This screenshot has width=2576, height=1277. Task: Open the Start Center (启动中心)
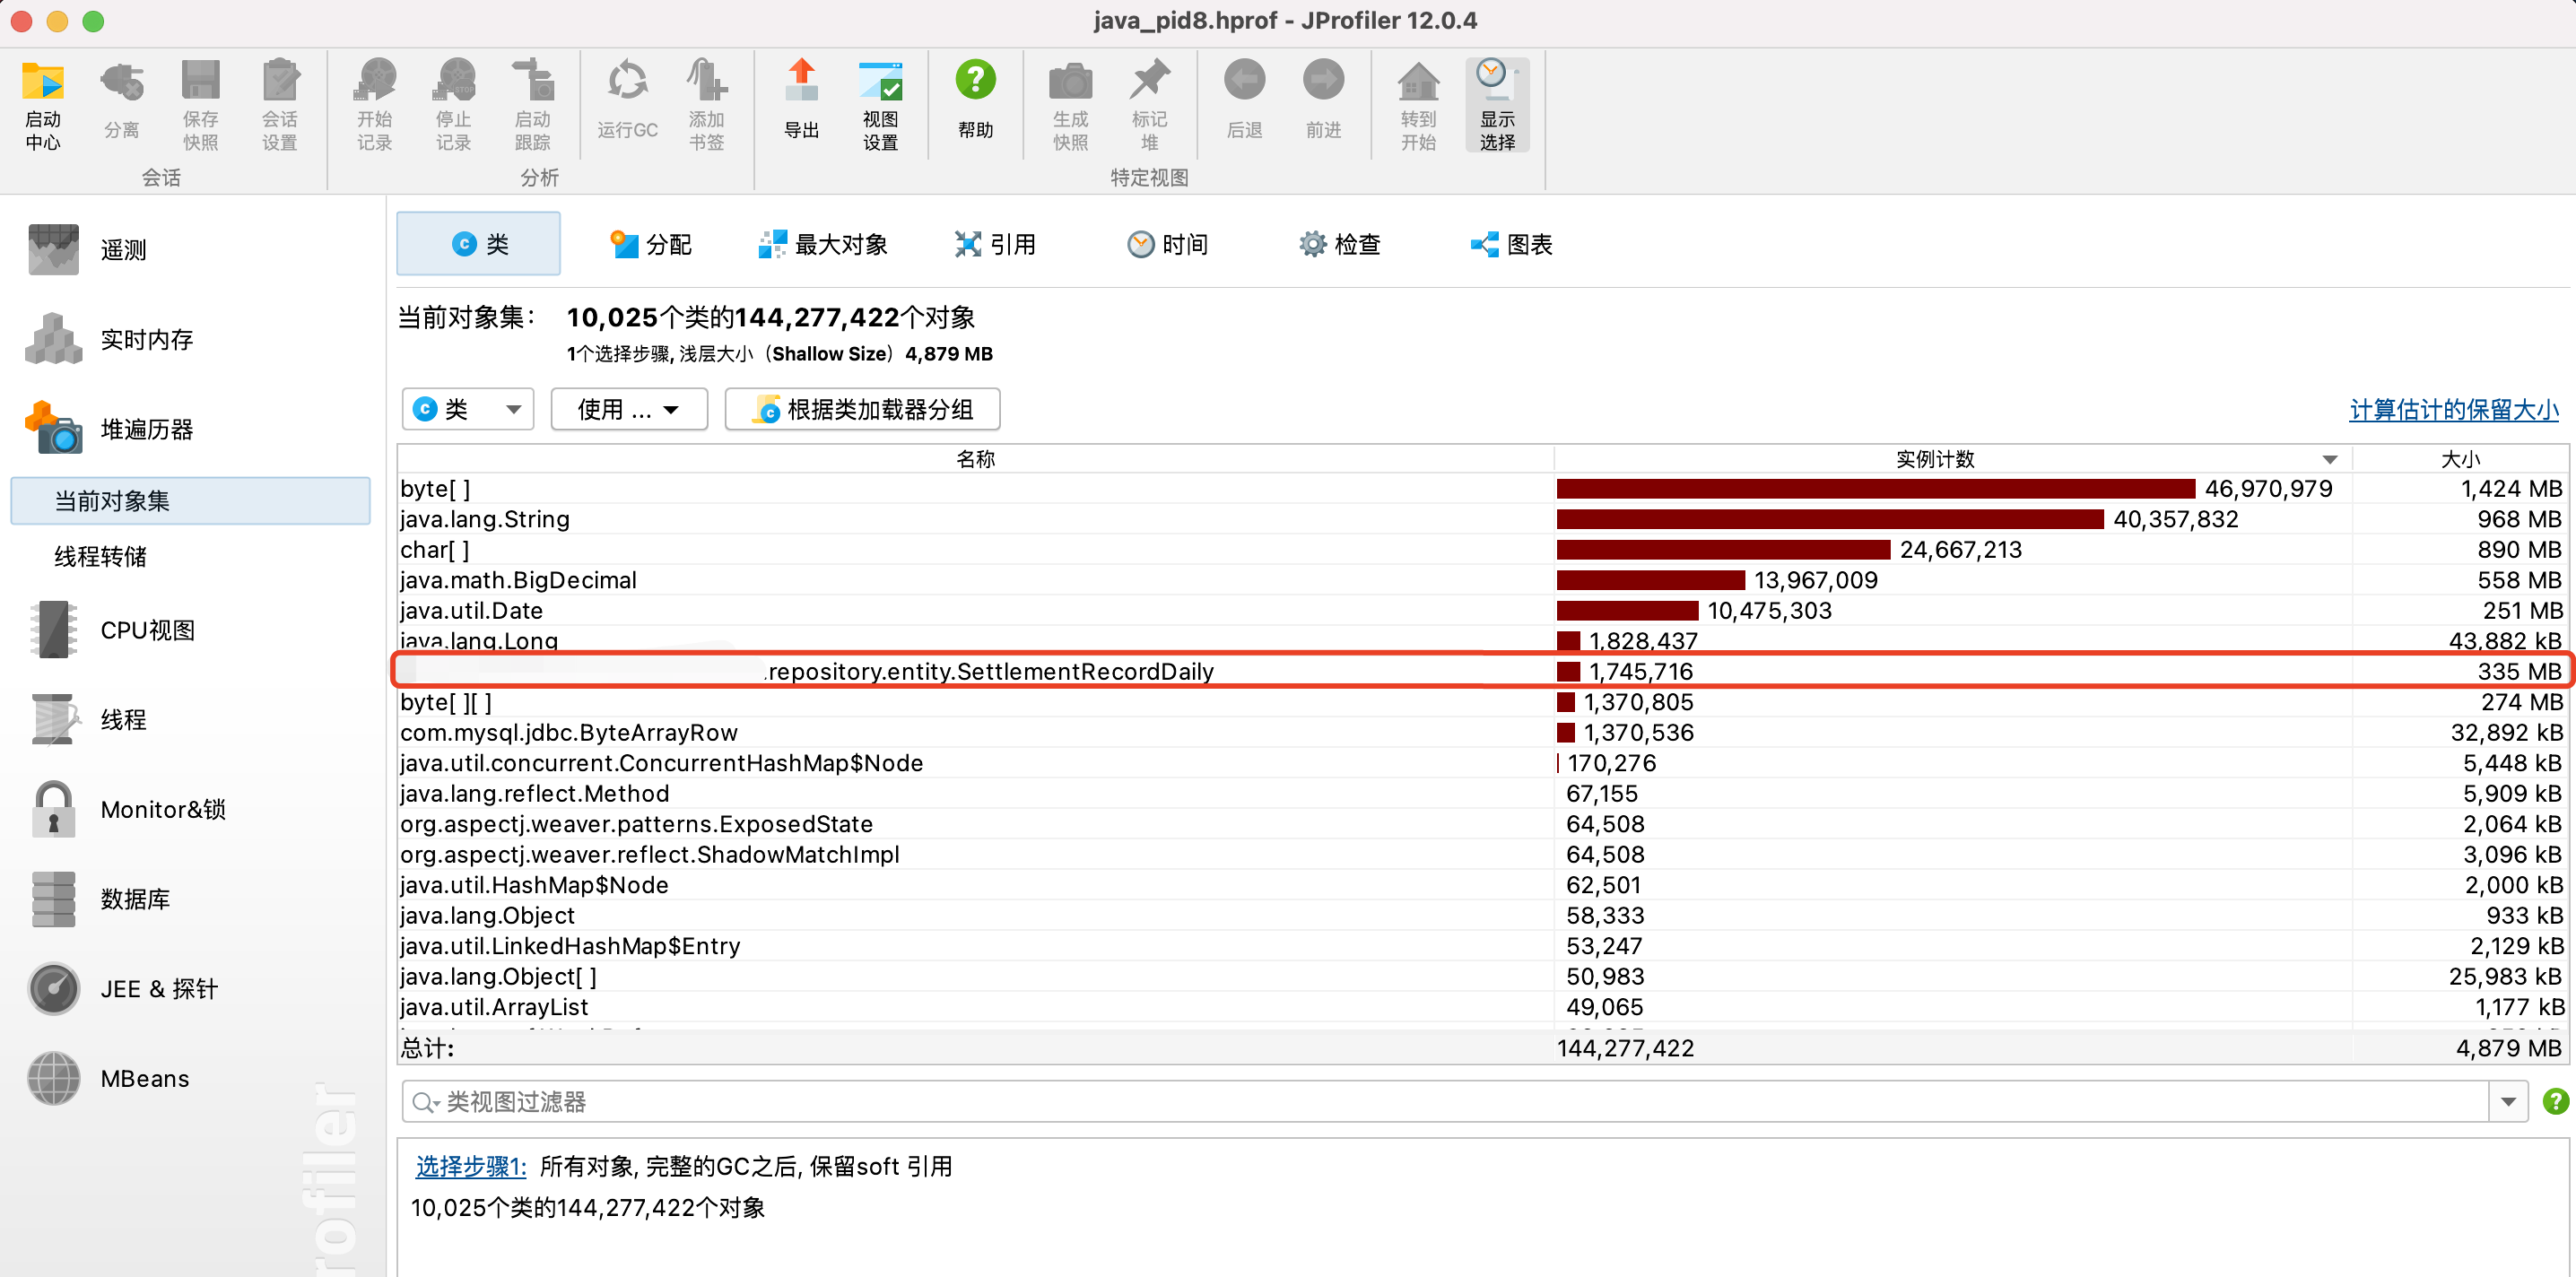coord(43,105)
